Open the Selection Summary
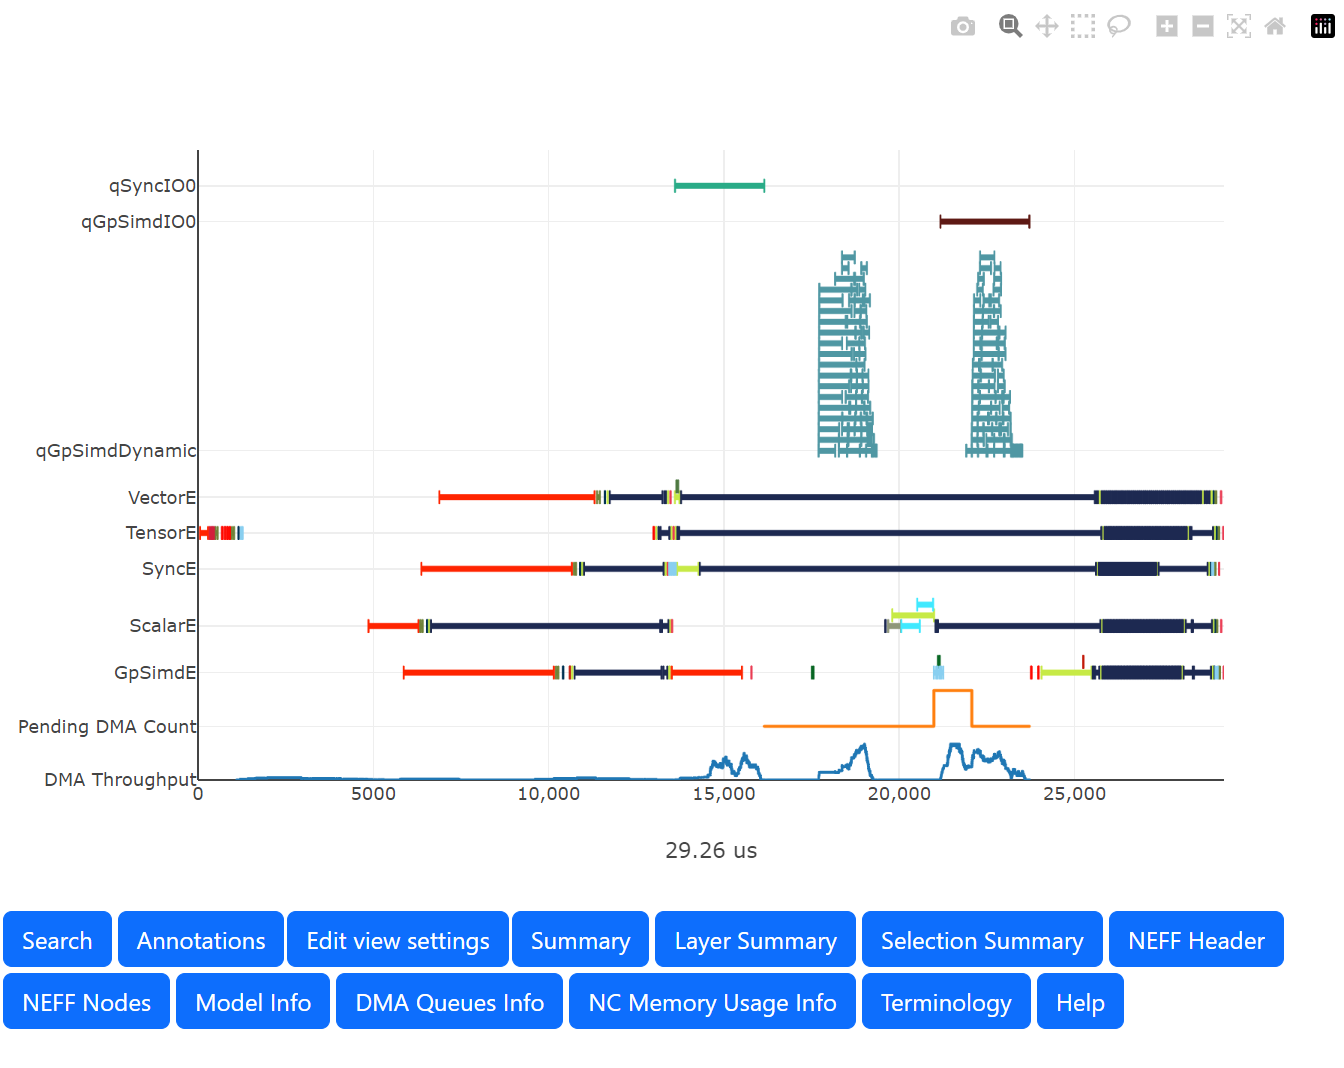 coord(982,940)
